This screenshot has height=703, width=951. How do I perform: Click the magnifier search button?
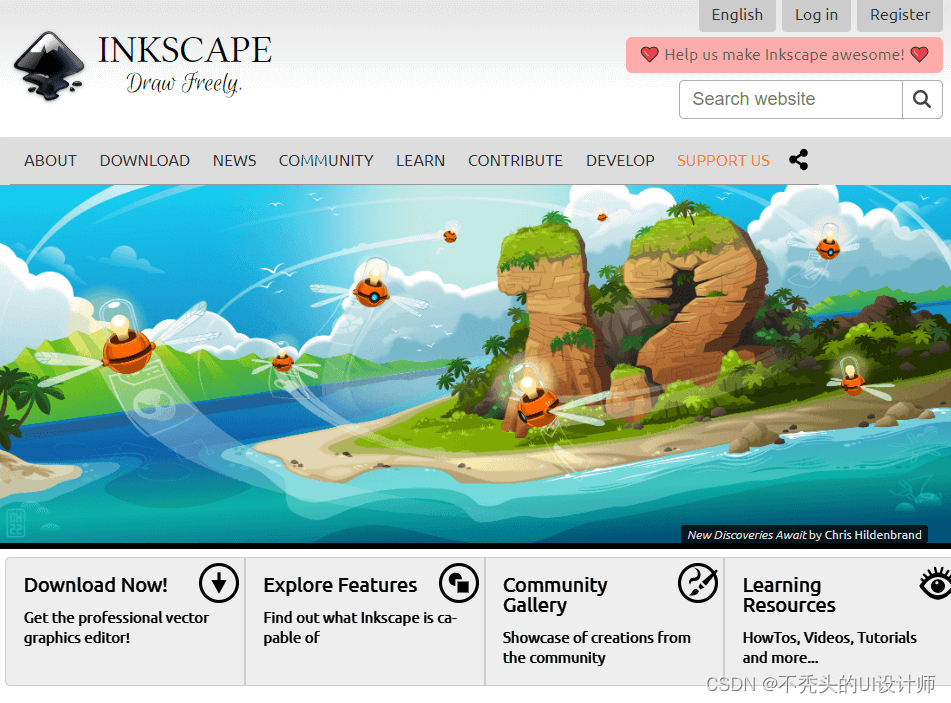point(922,99)
